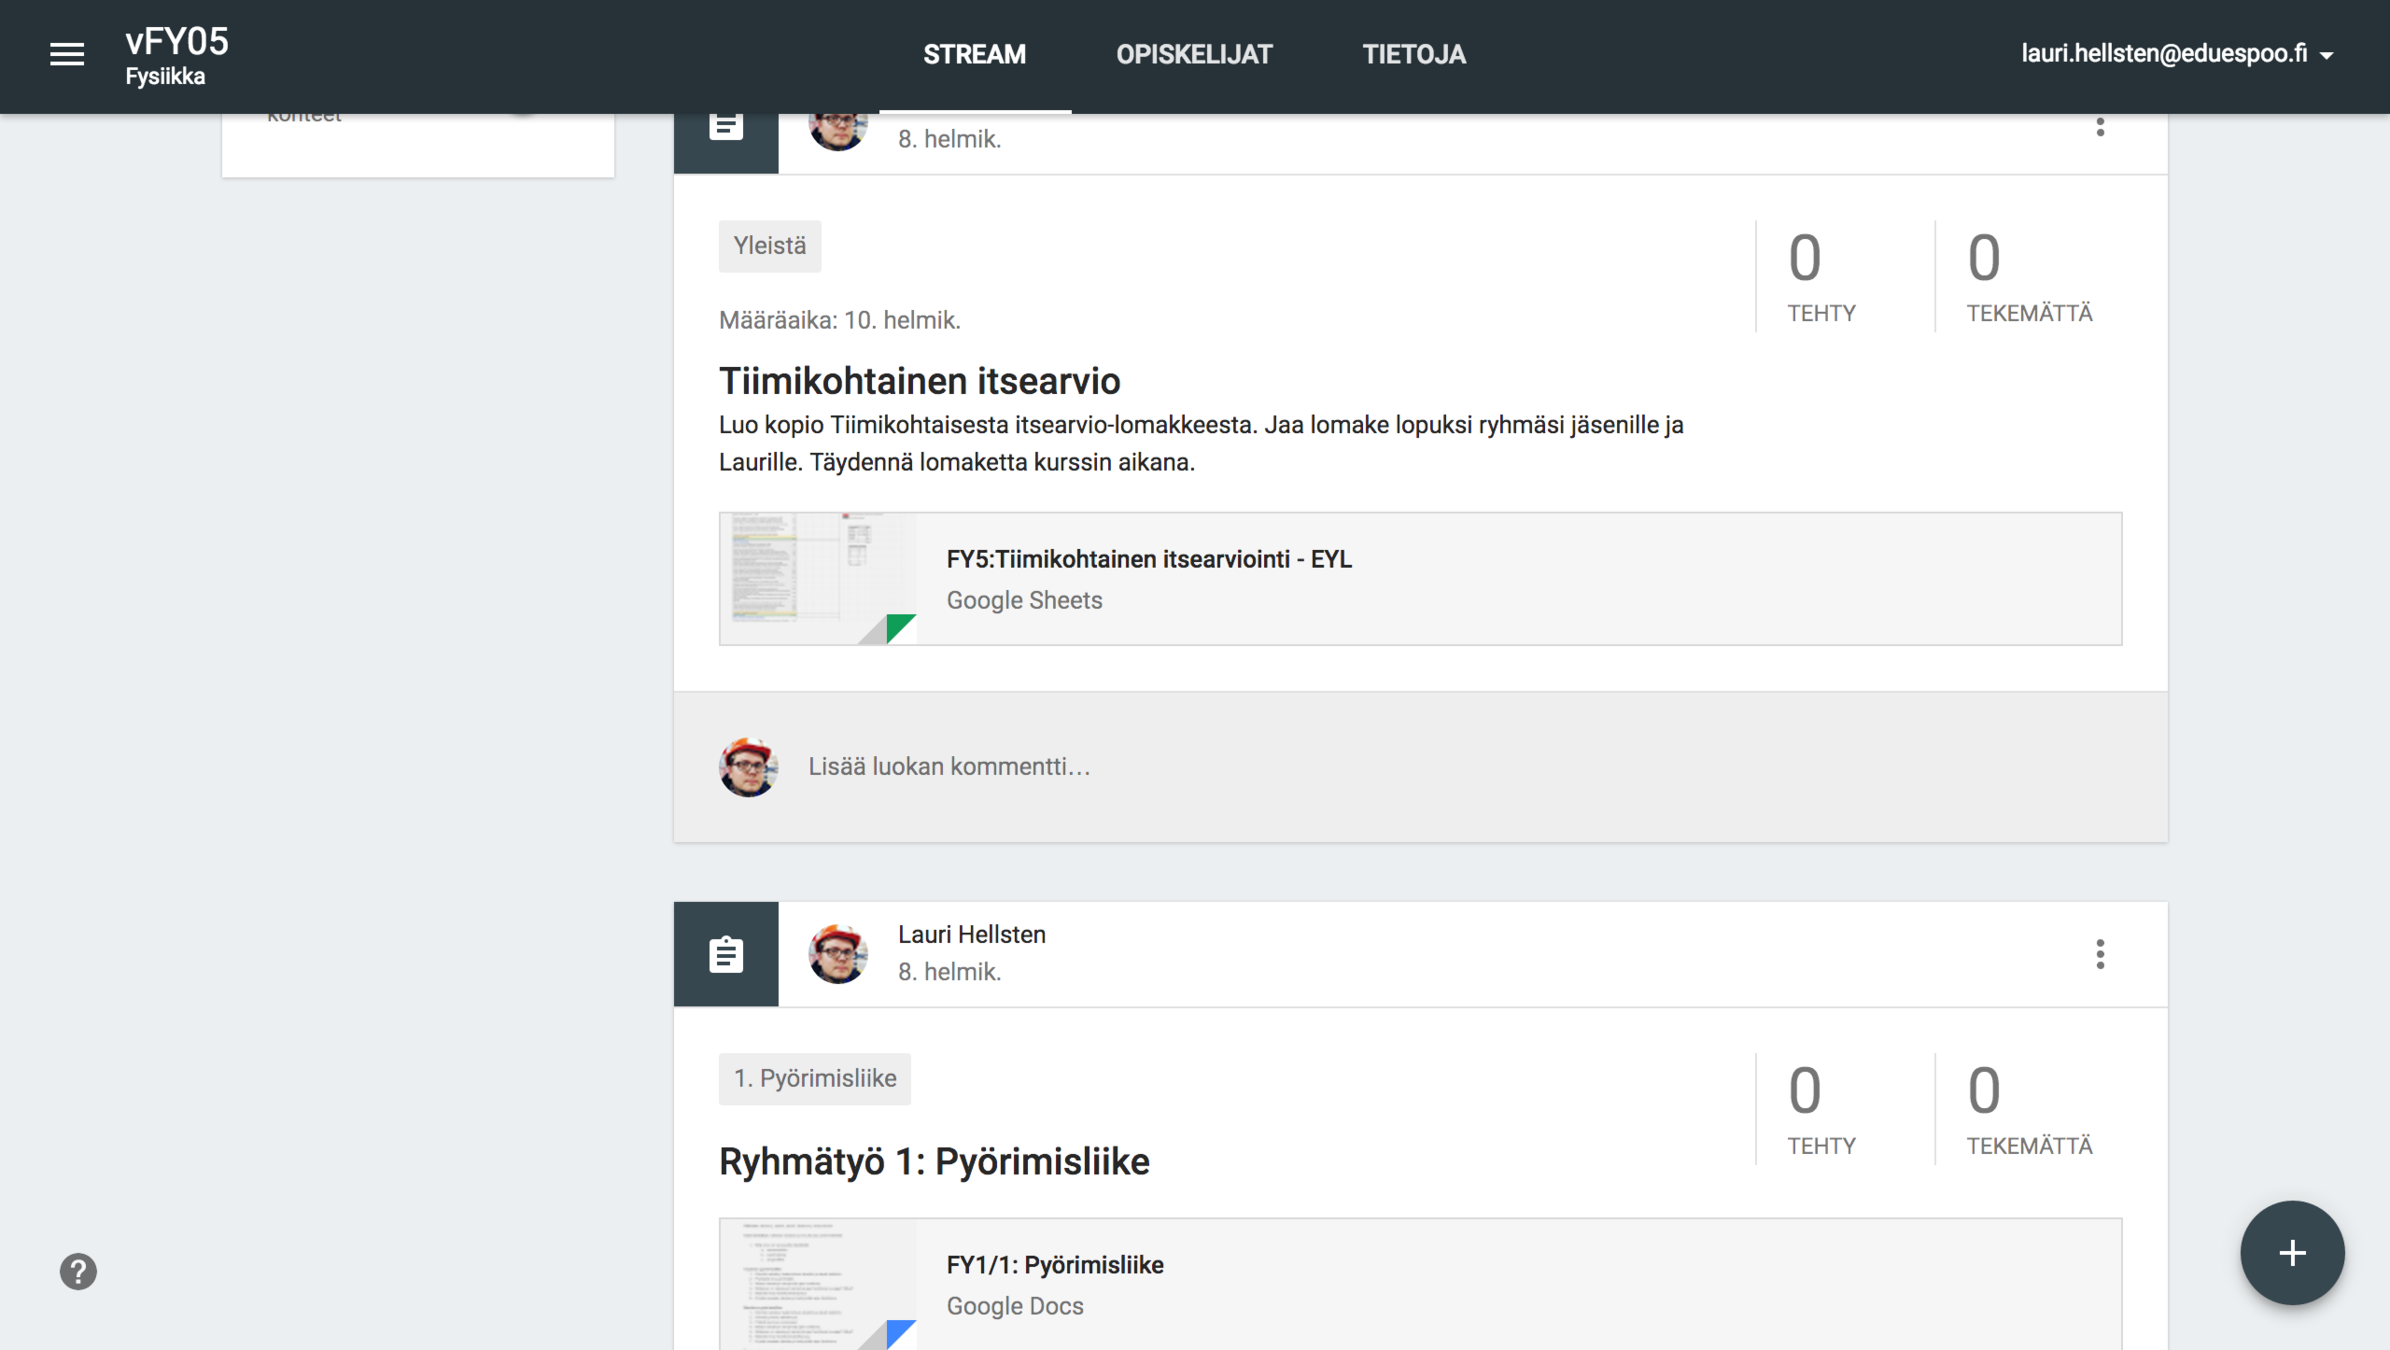This screenshot has width=2390, height=1350.
Task: Click the 1. Pyörimisliike topic tag
Action: click(814, 1078)
